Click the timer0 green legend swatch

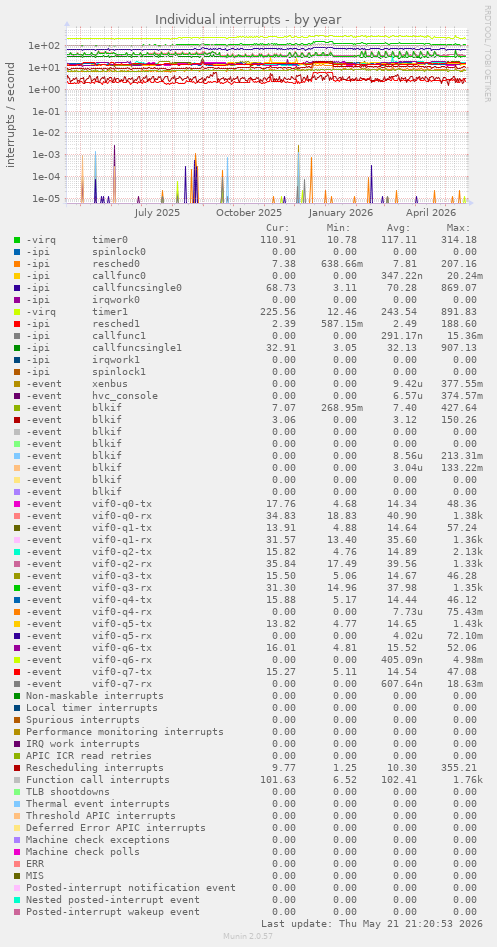click(17, 240)
